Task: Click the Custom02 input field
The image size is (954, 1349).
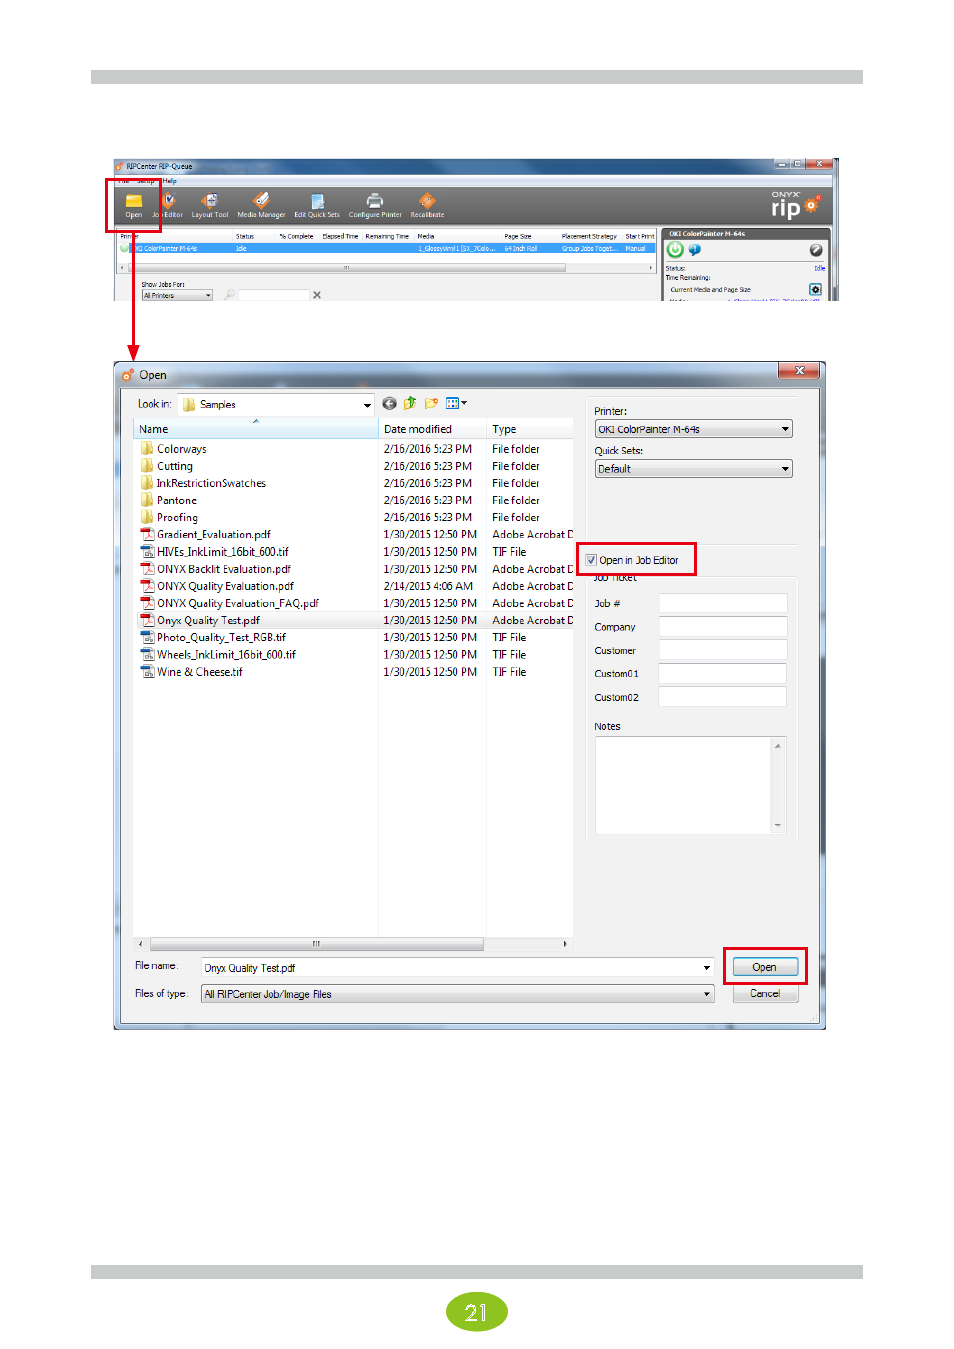Action: point(723,697)
